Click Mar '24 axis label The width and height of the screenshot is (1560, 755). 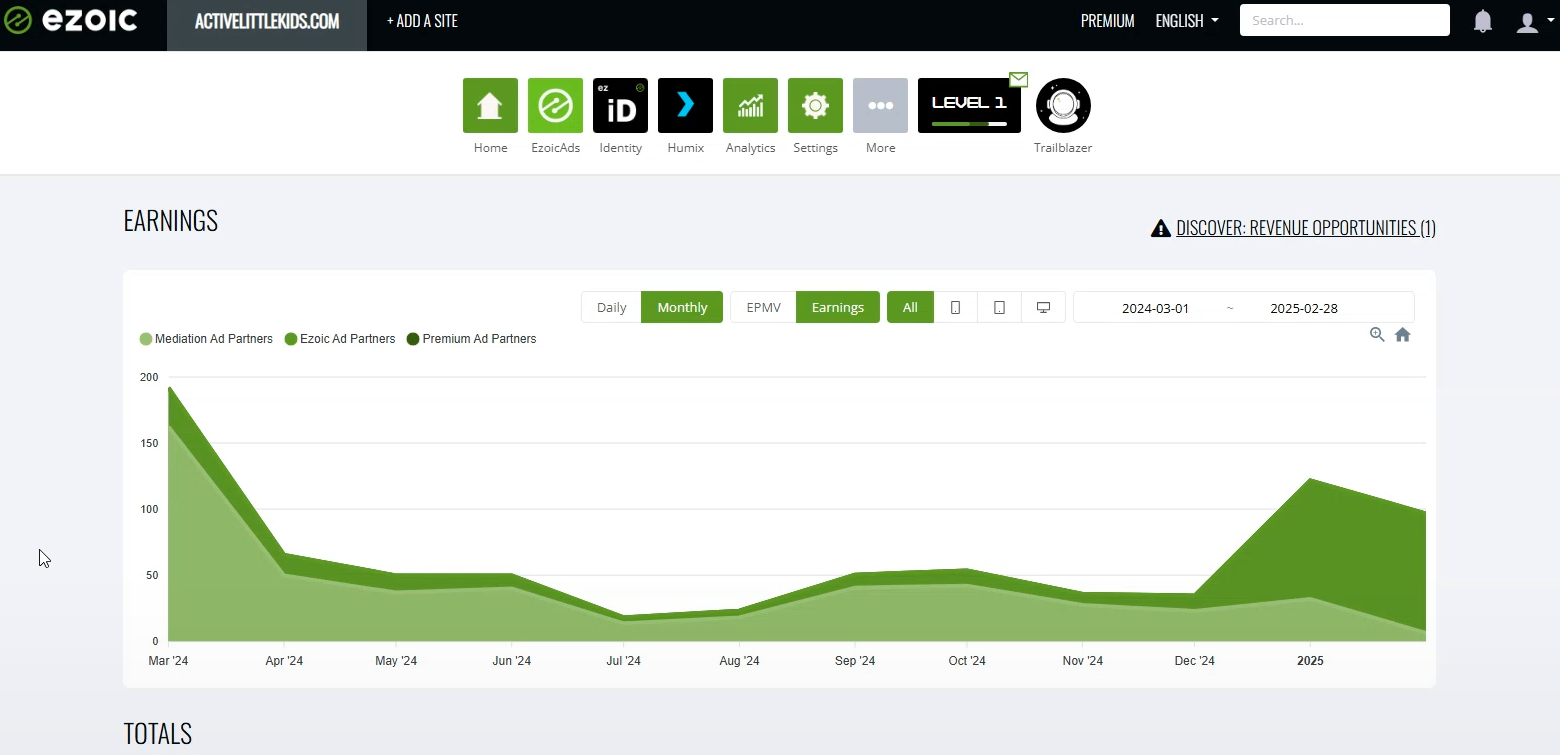click(x=168, y=661)
